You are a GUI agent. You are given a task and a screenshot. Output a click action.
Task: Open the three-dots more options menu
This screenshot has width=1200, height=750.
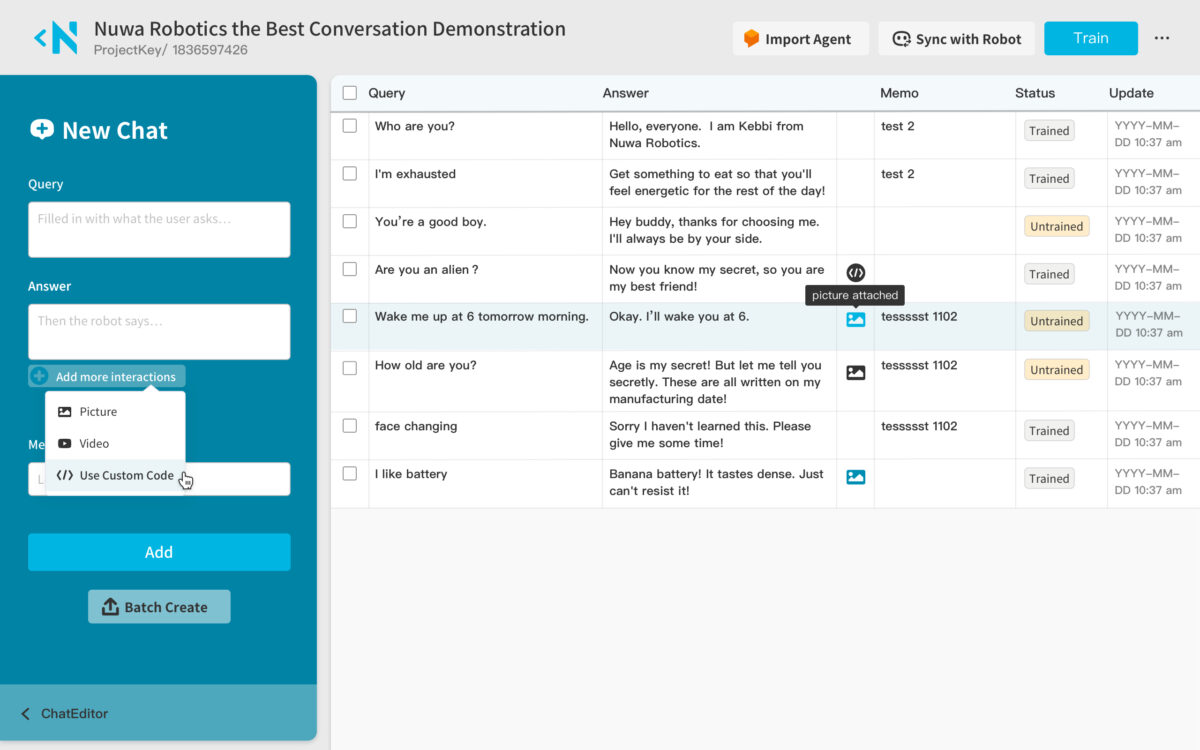click(x=1162, y=38)
